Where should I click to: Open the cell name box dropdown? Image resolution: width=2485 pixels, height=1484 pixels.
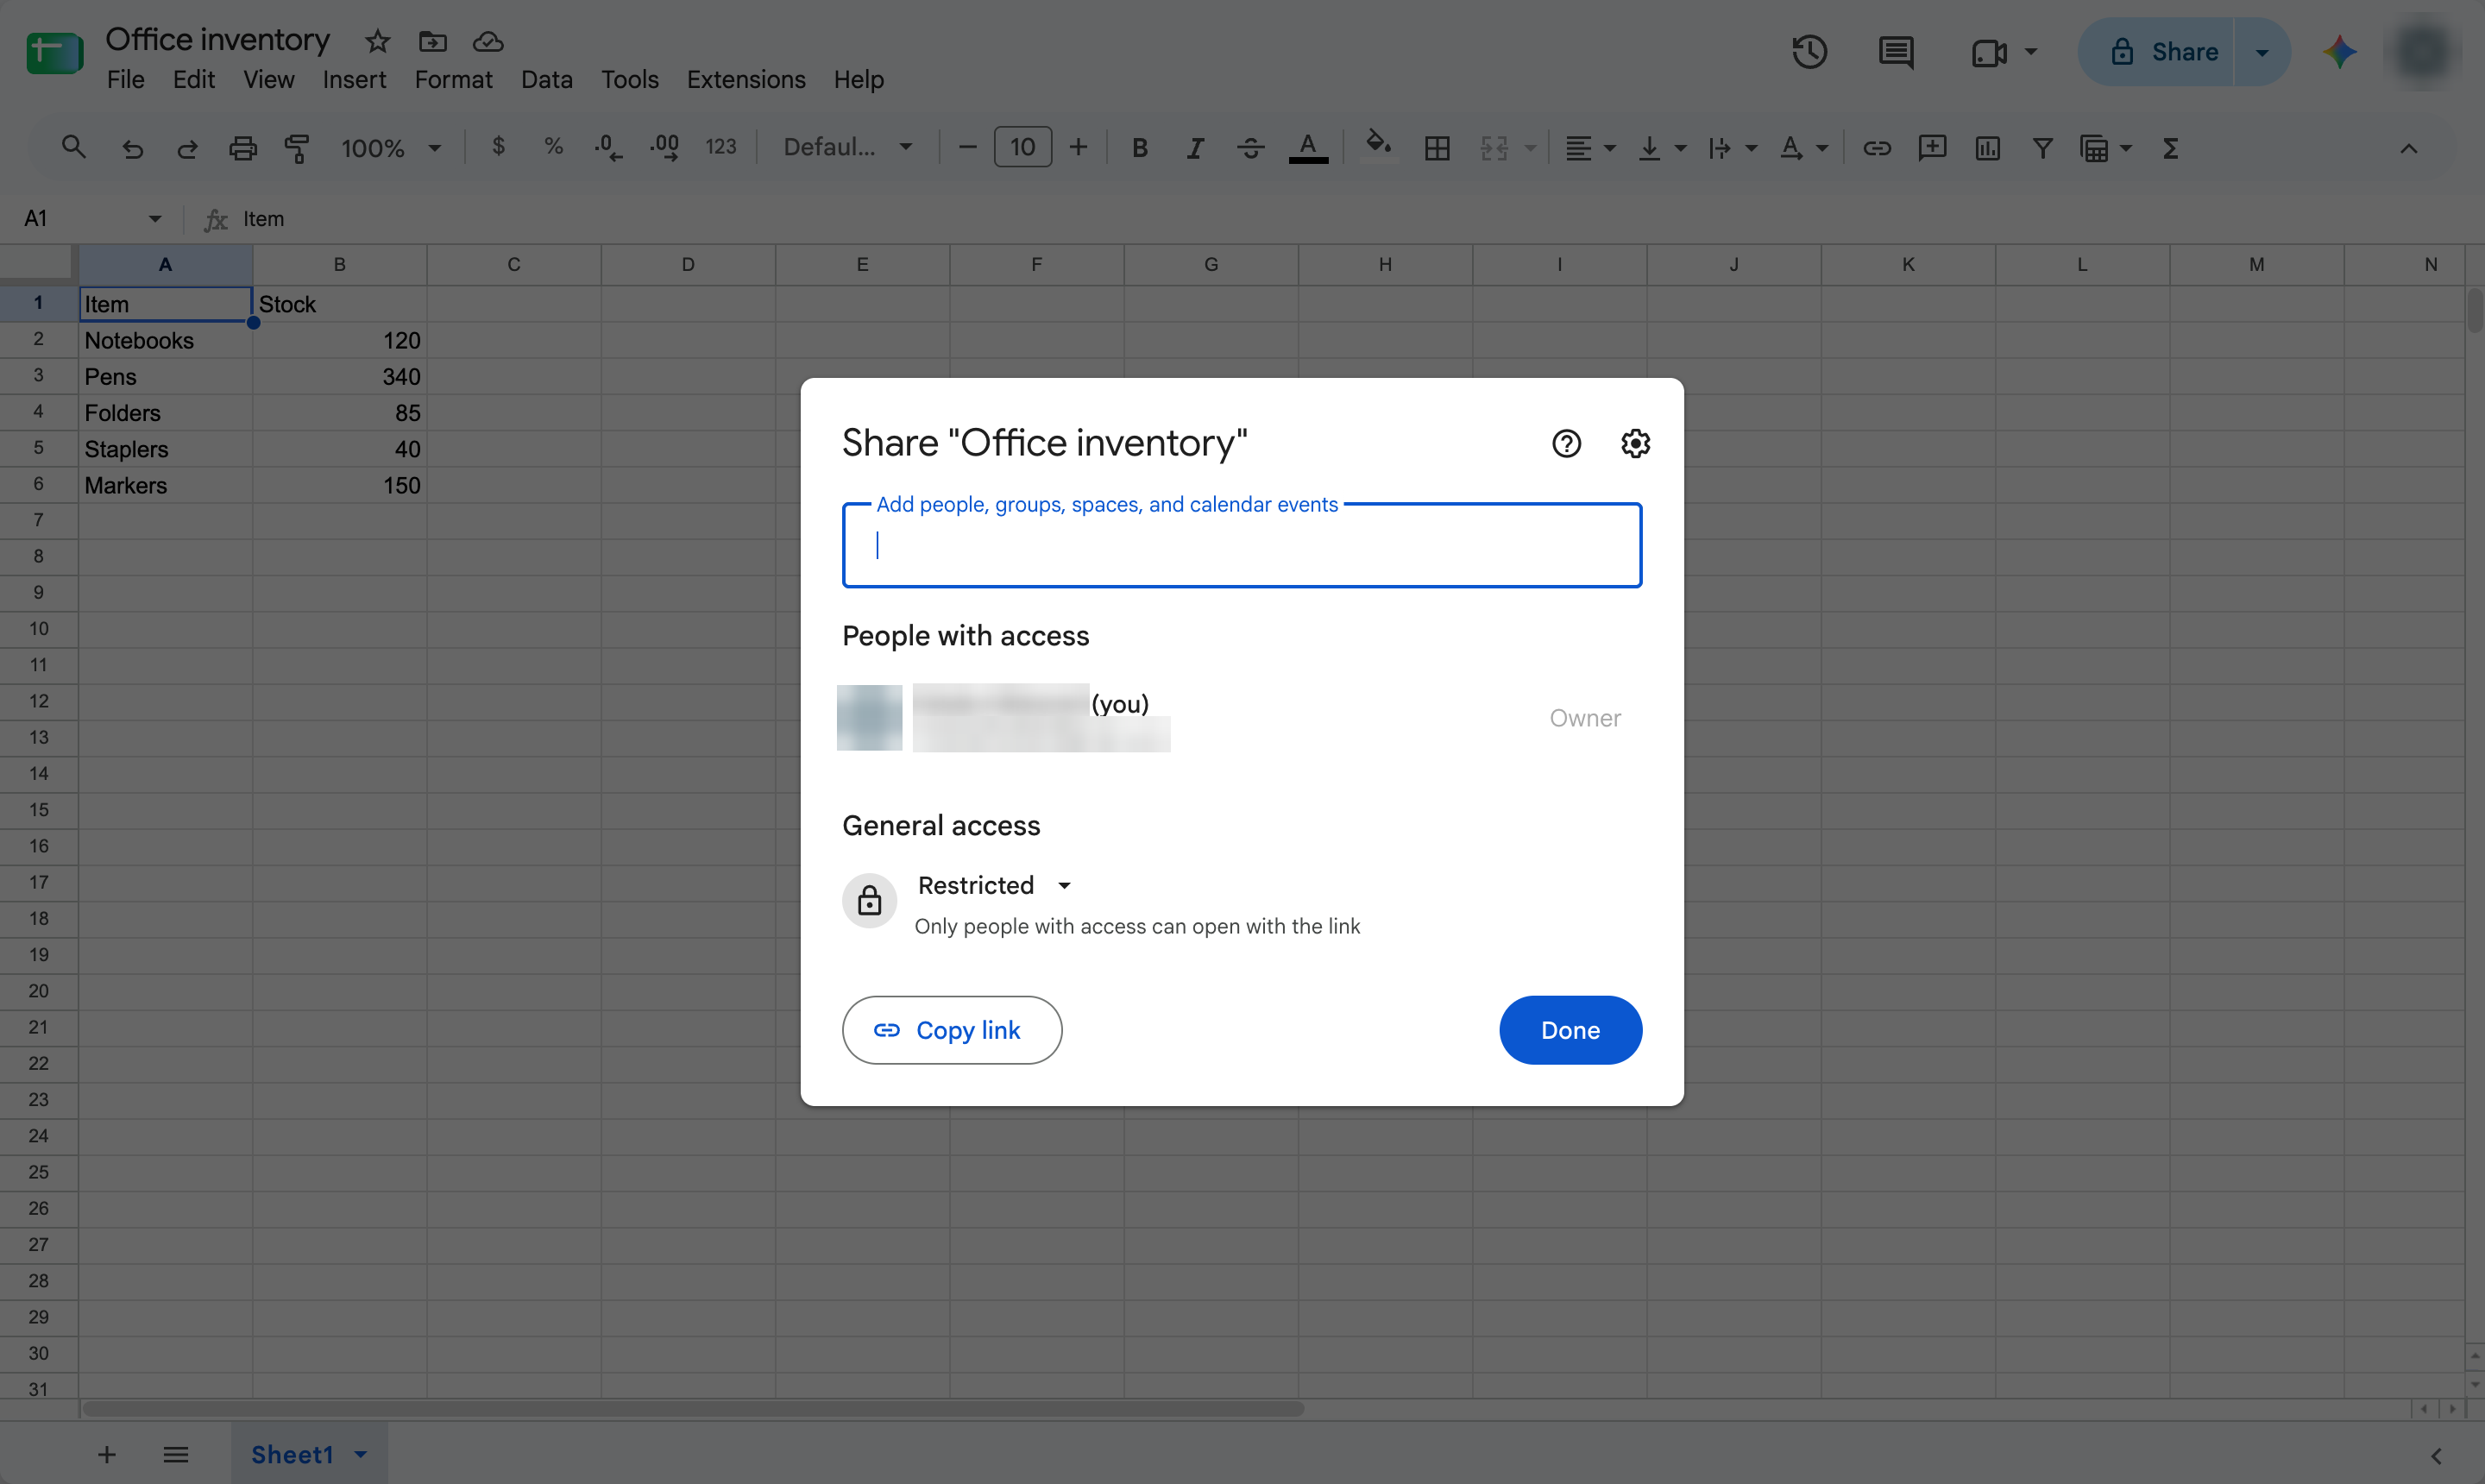[155, 219]
